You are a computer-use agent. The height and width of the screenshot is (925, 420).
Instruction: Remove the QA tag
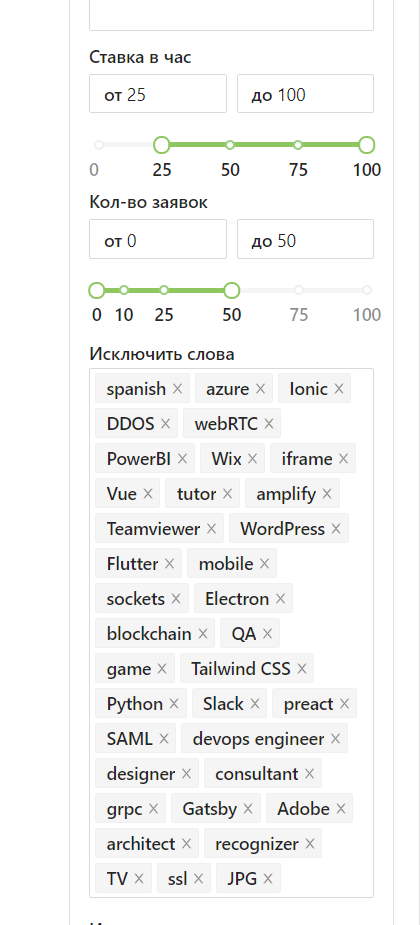(267, 634)
